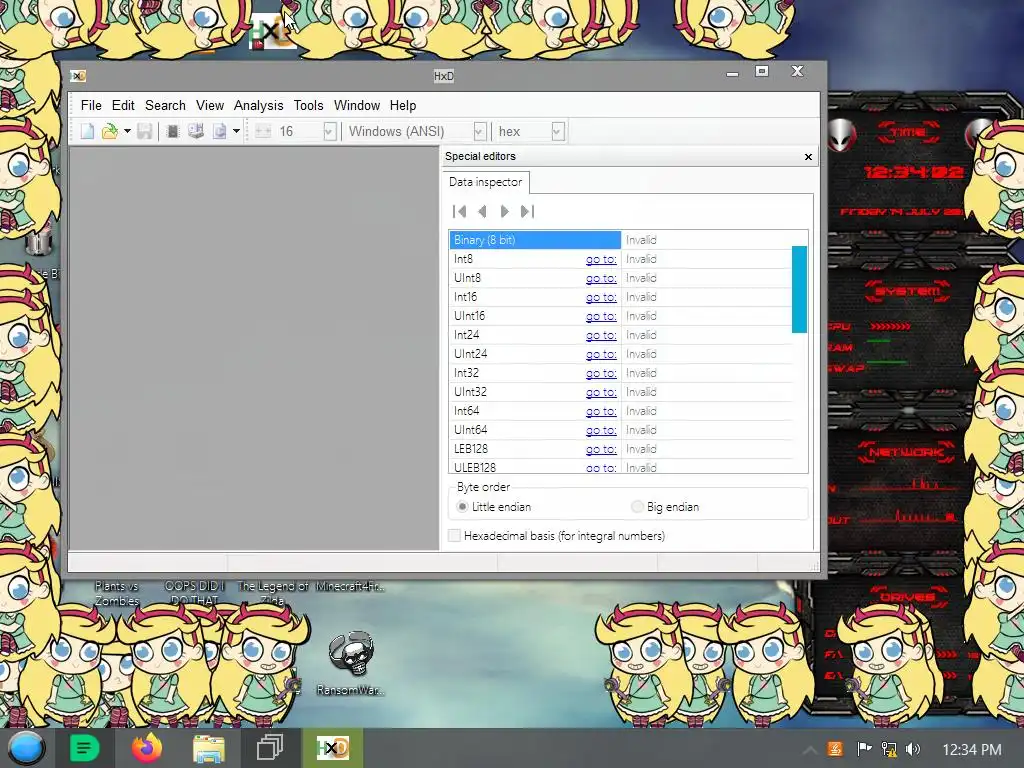Click the volume speaker tray icon
The height and width of the screenshot is (768, 1024).
913,749
